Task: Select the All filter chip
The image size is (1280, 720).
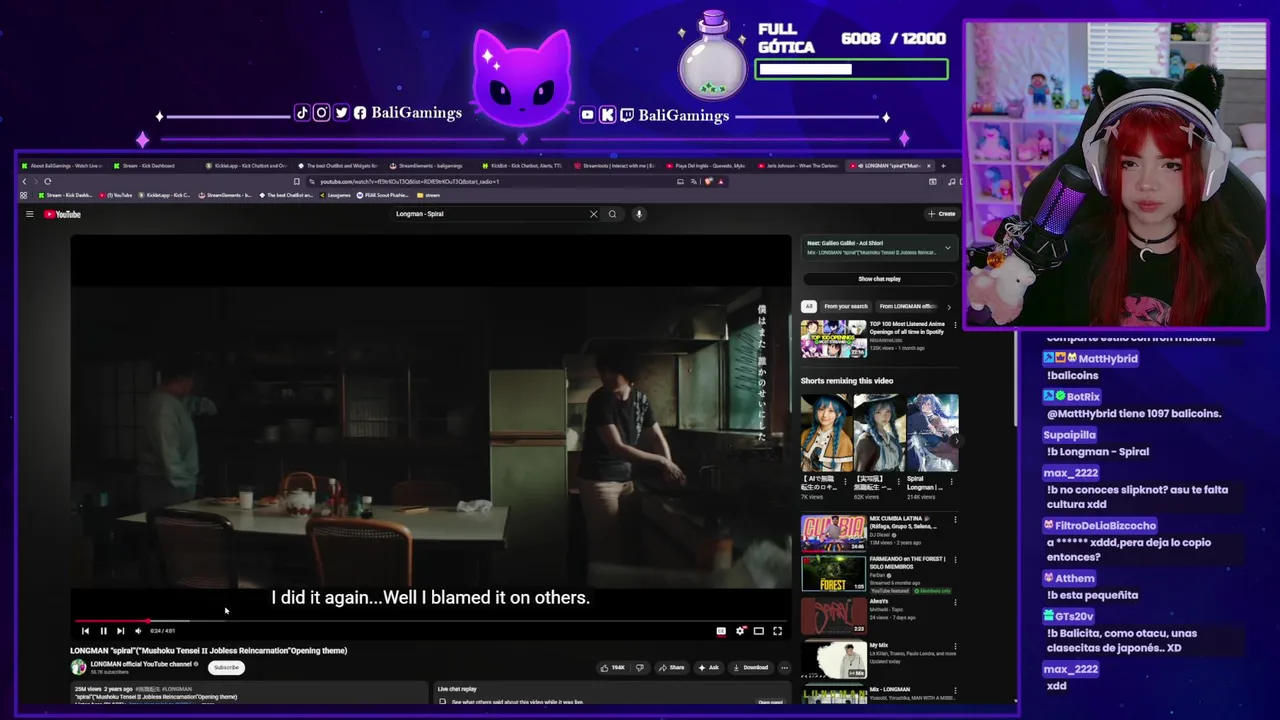Action: [x=809, y=306]
